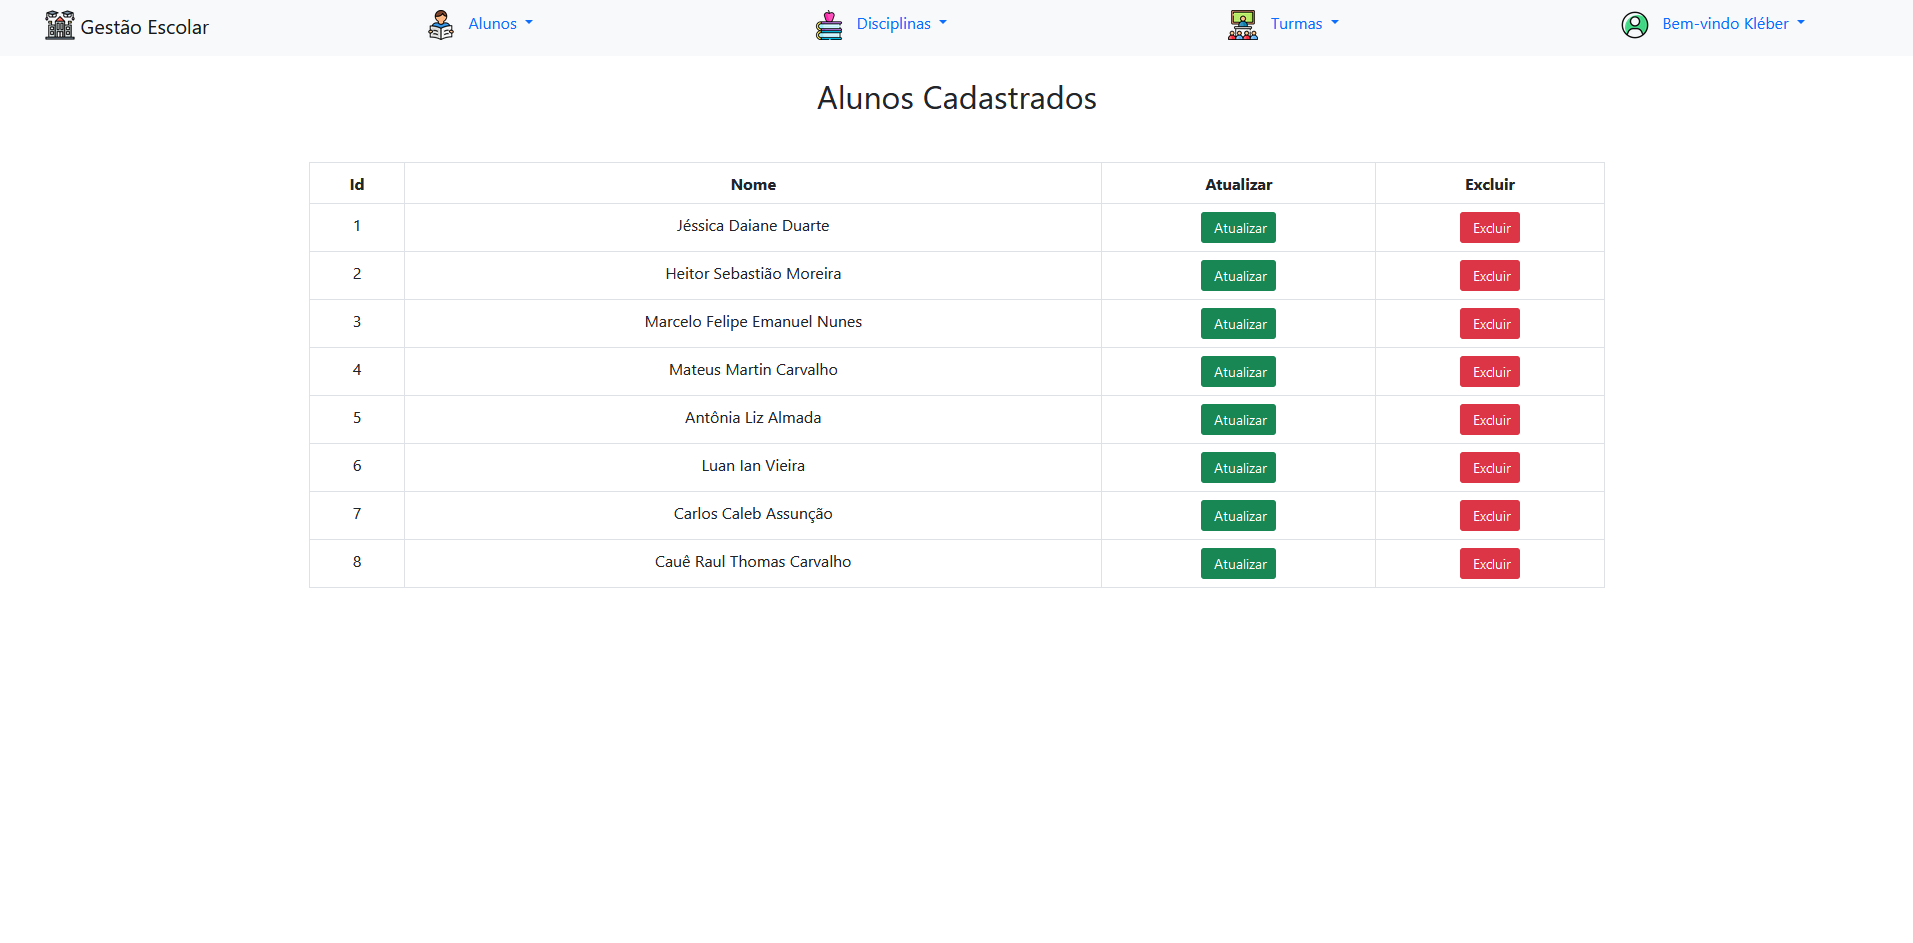Update Carlos Caleb Assunção record
The width and height of the screenshot is (1913, 943).
click(1238, 515)
